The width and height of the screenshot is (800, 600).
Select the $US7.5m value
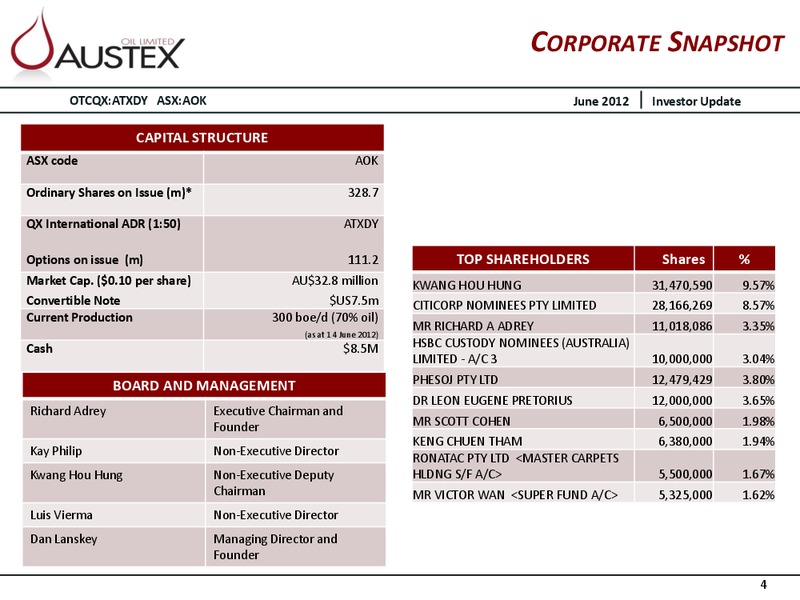click(354, 301)
